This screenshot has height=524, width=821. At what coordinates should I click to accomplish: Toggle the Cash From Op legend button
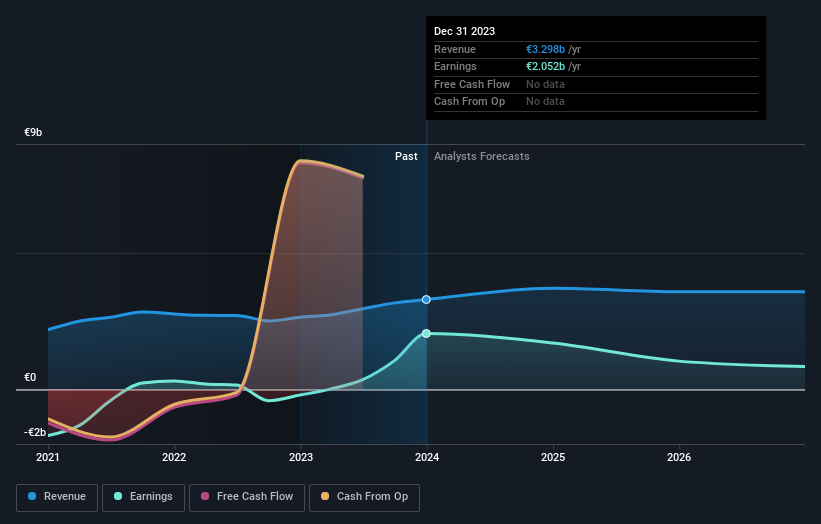pyautogui.click(x=364, y=497)
